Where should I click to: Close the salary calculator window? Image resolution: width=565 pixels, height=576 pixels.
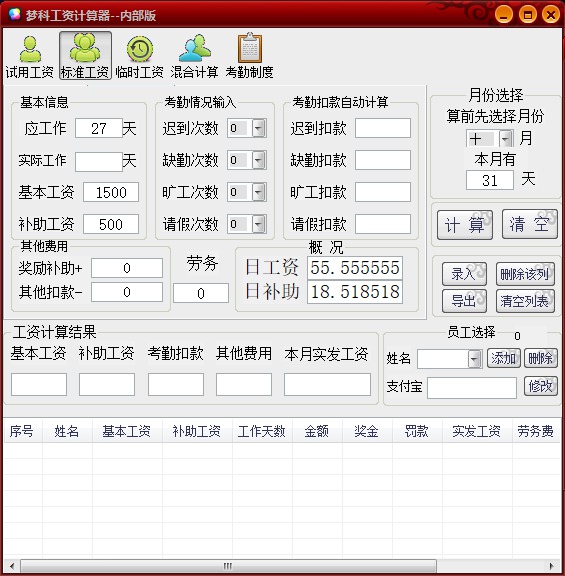551,15
